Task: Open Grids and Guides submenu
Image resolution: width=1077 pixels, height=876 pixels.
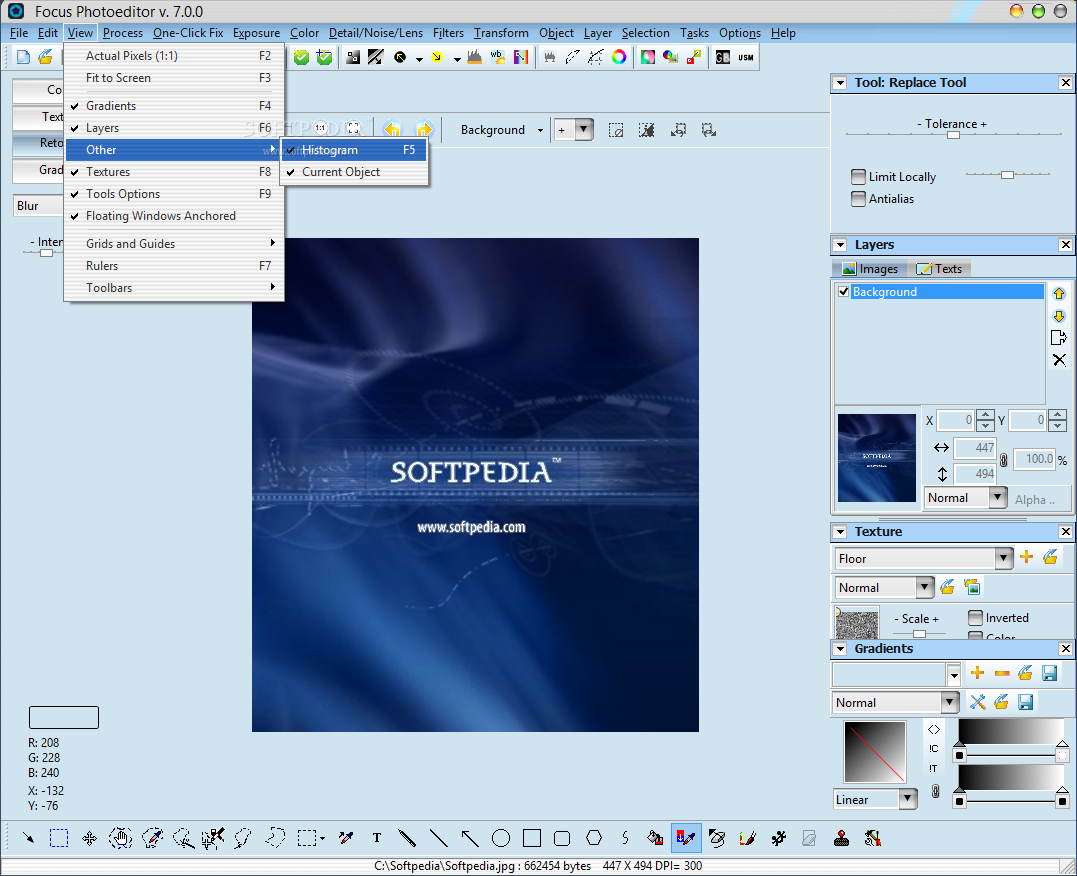Action: (174, 244)
